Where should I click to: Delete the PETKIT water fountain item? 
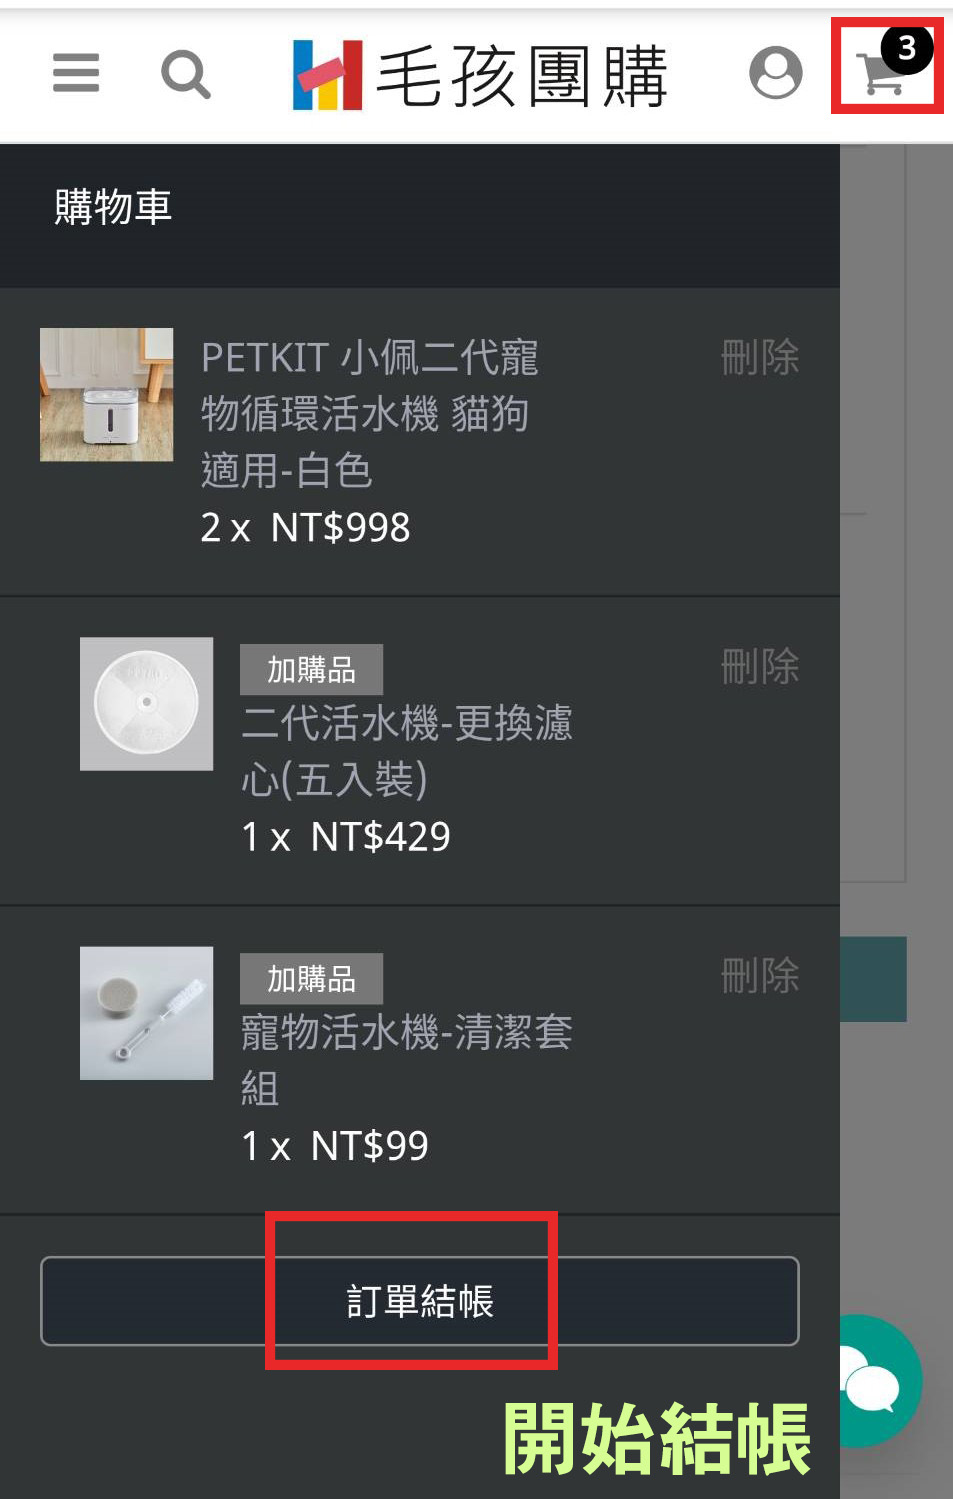click(760, 357)
